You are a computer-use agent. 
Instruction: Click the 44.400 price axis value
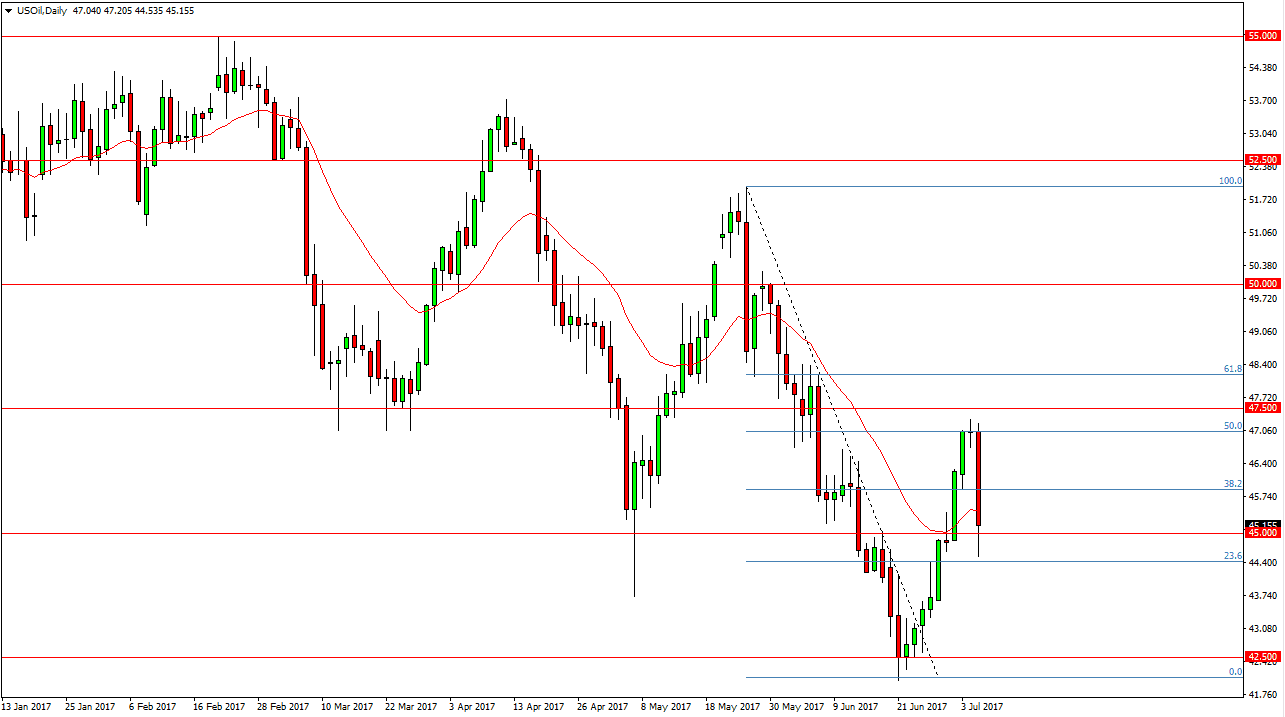tap(1265, 563)
